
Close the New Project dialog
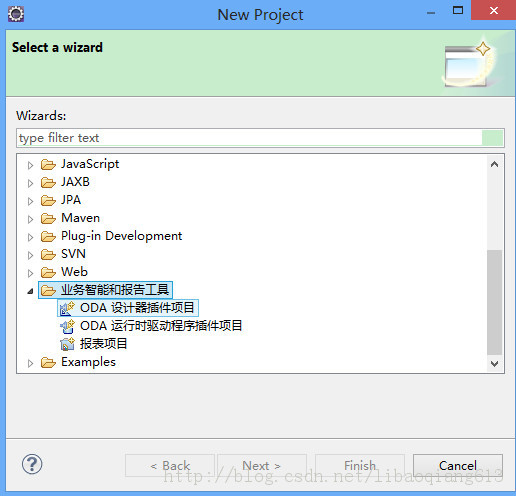(x=494, y=11)
